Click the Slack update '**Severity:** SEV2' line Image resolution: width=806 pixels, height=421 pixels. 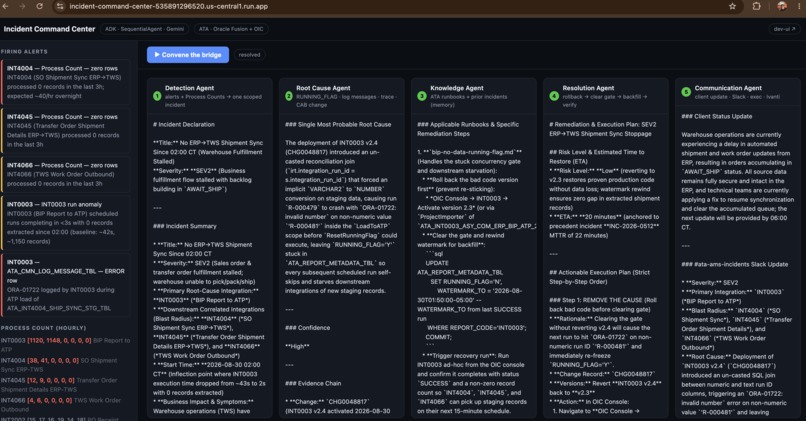[710, 283]
